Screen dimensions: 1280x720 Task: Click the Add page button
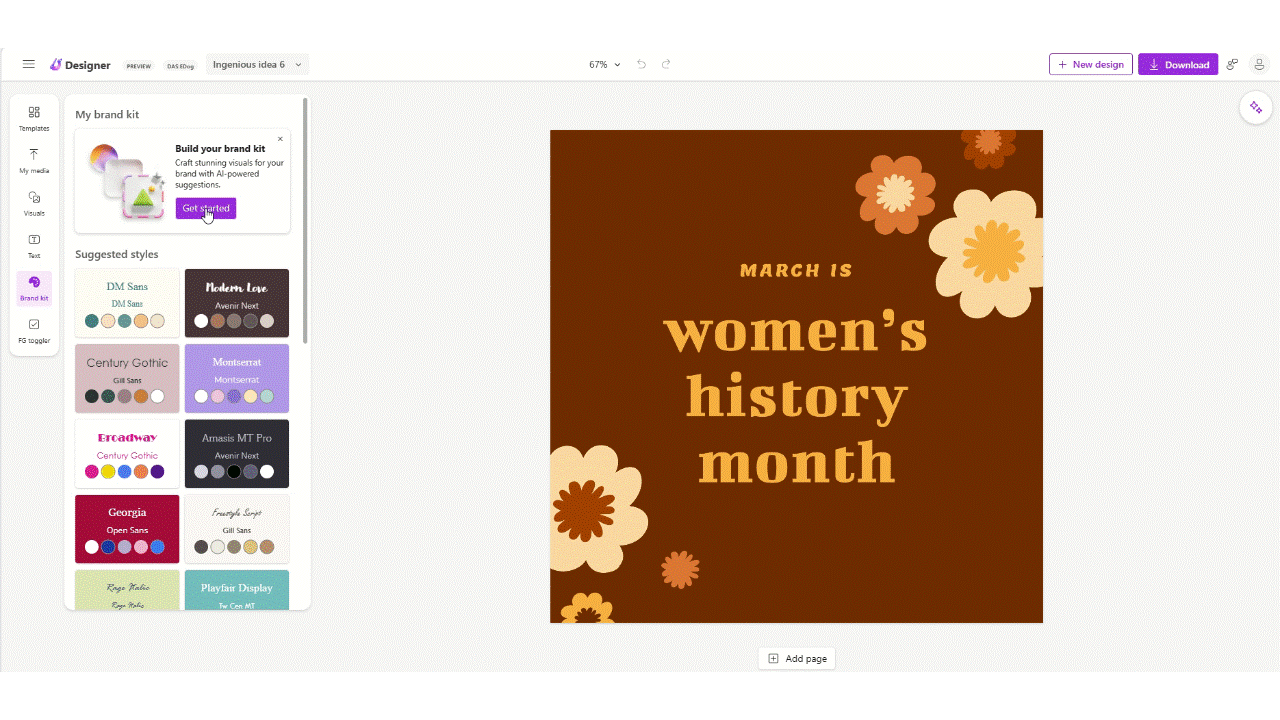point(797,659)
